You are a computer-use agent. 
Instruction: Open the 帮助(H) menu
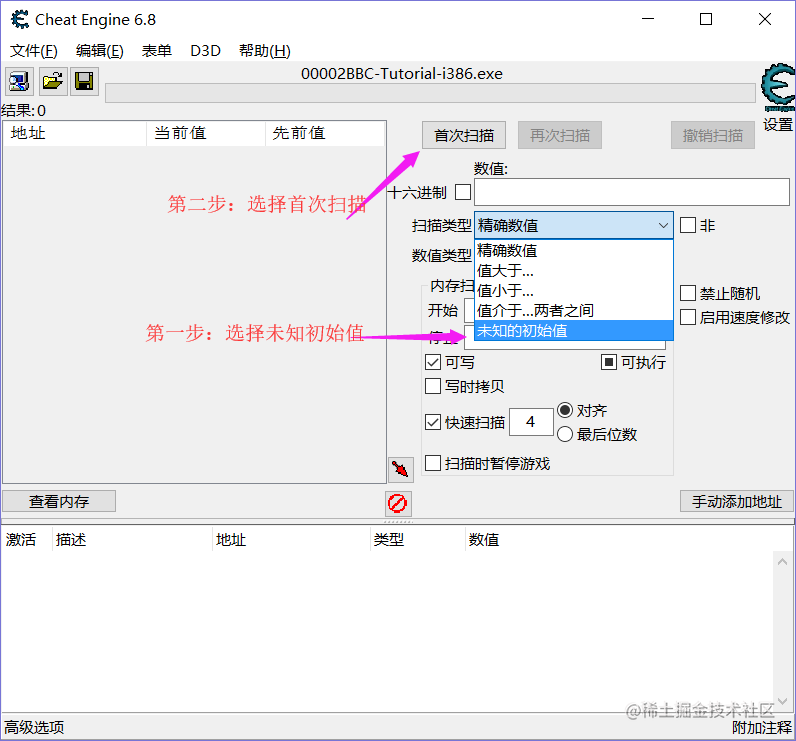point(265,51)
